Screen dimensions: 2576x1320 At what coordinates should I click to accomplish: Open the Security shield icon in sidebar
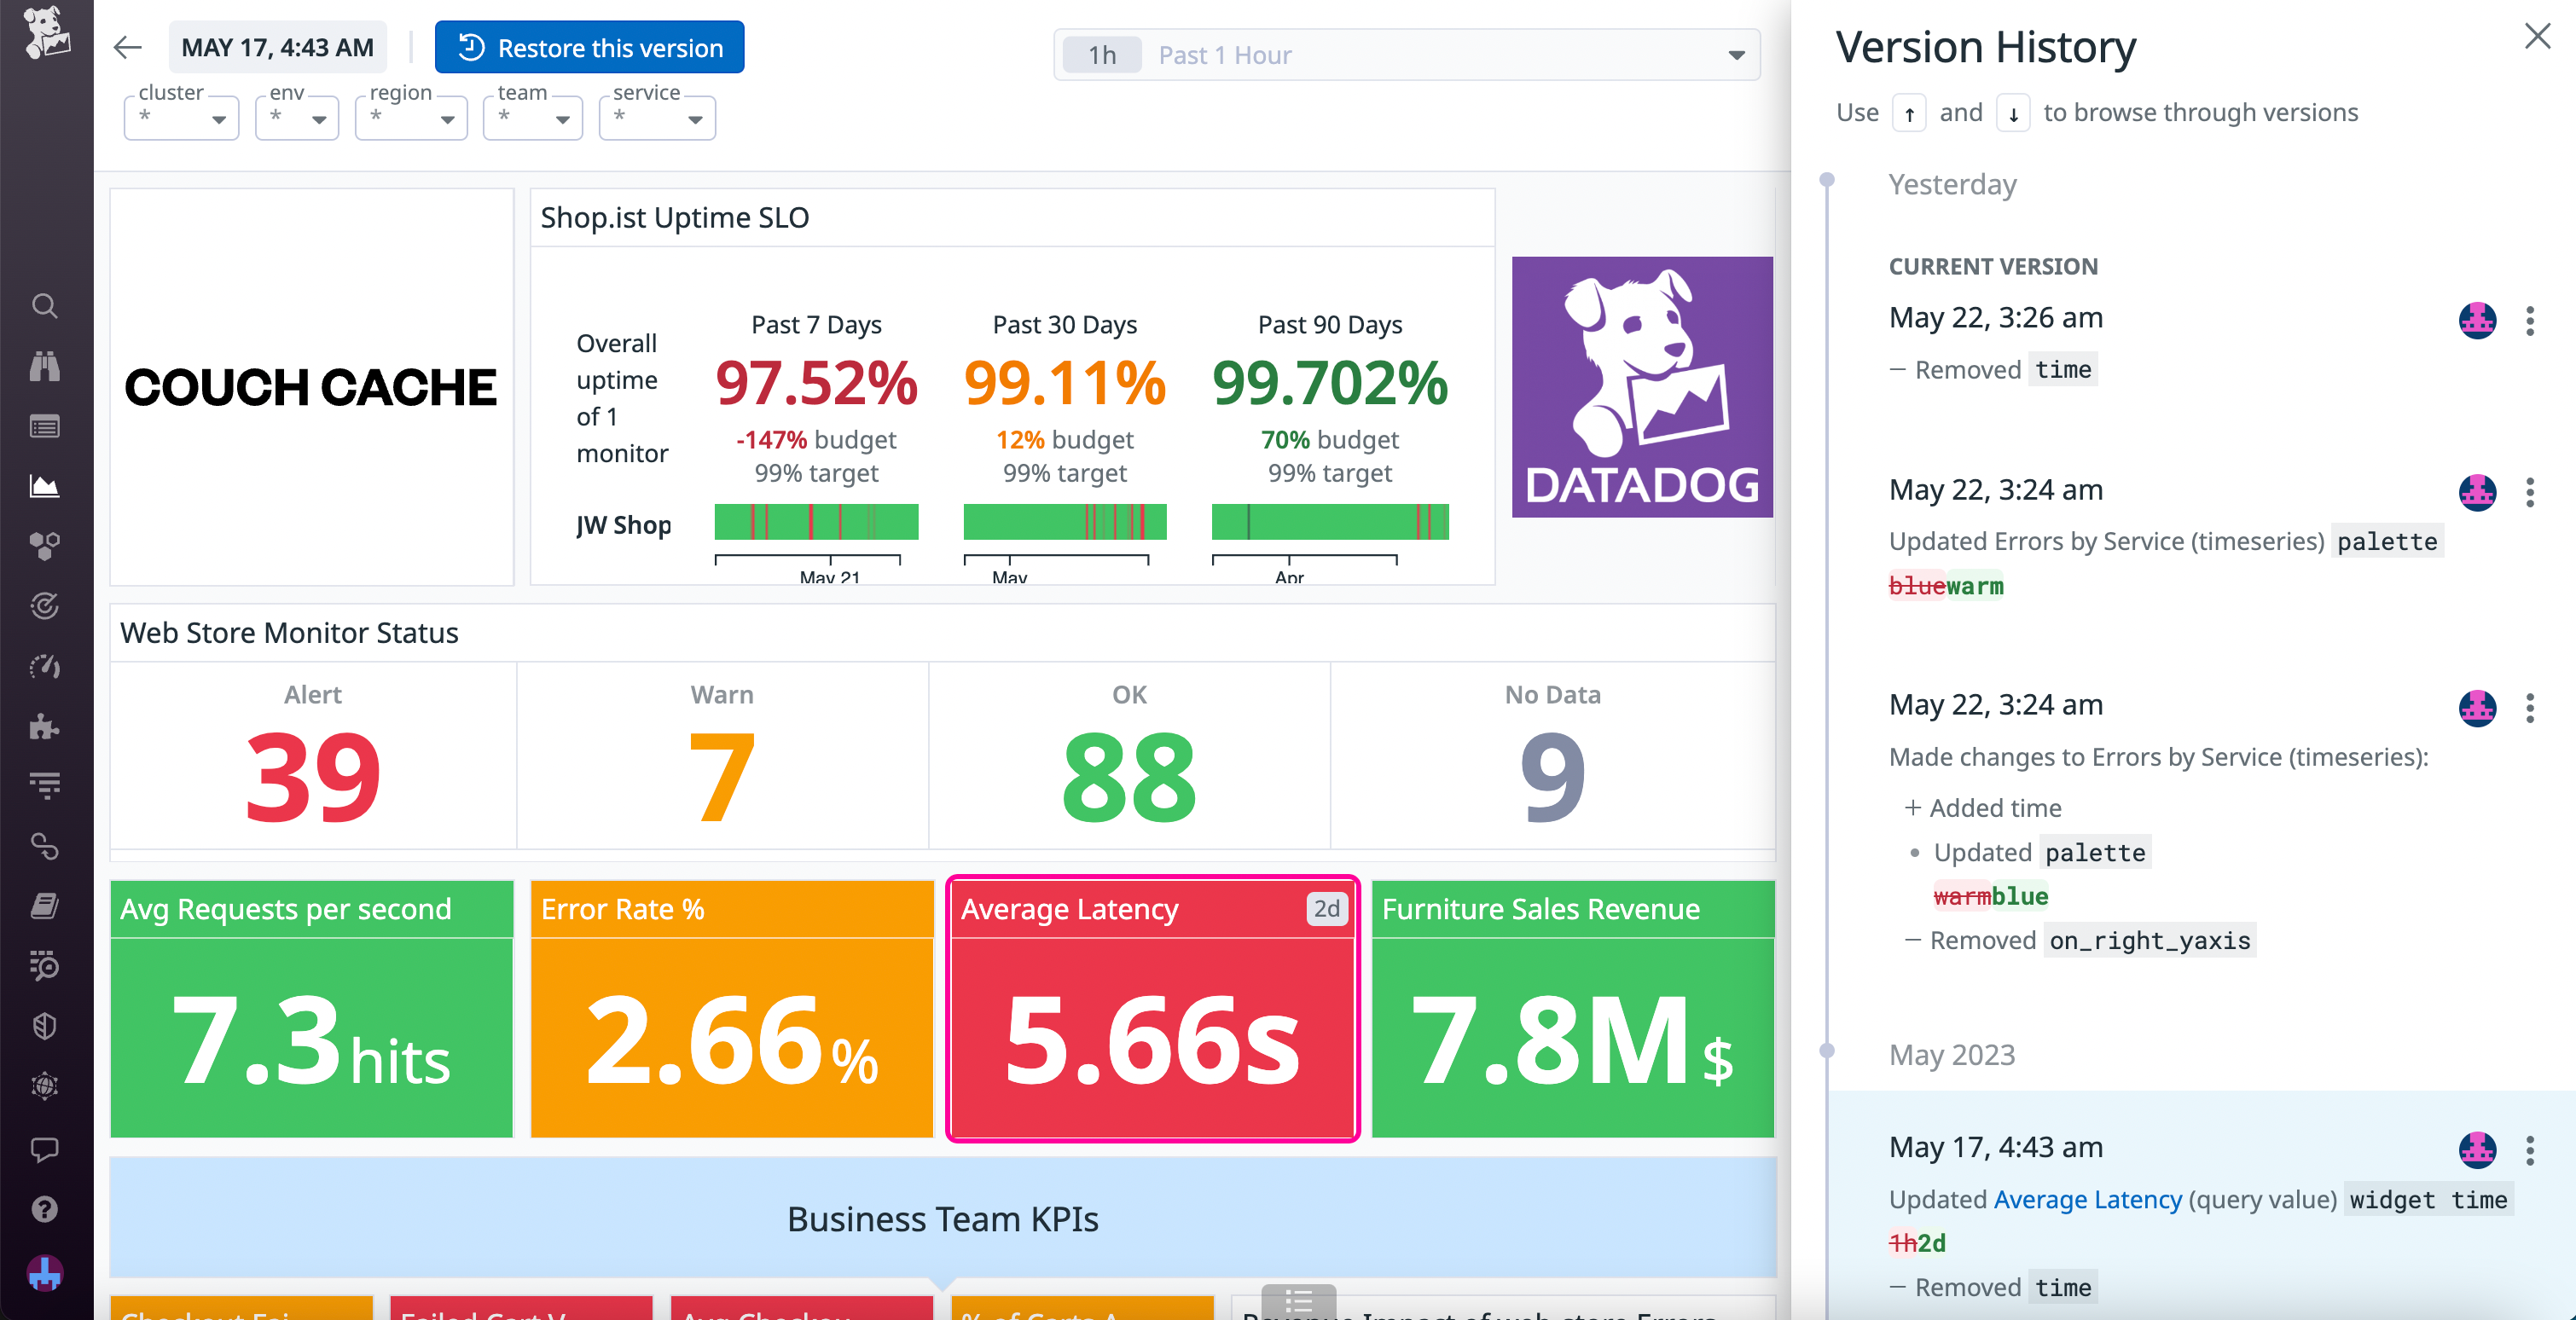click(45, 1026)
